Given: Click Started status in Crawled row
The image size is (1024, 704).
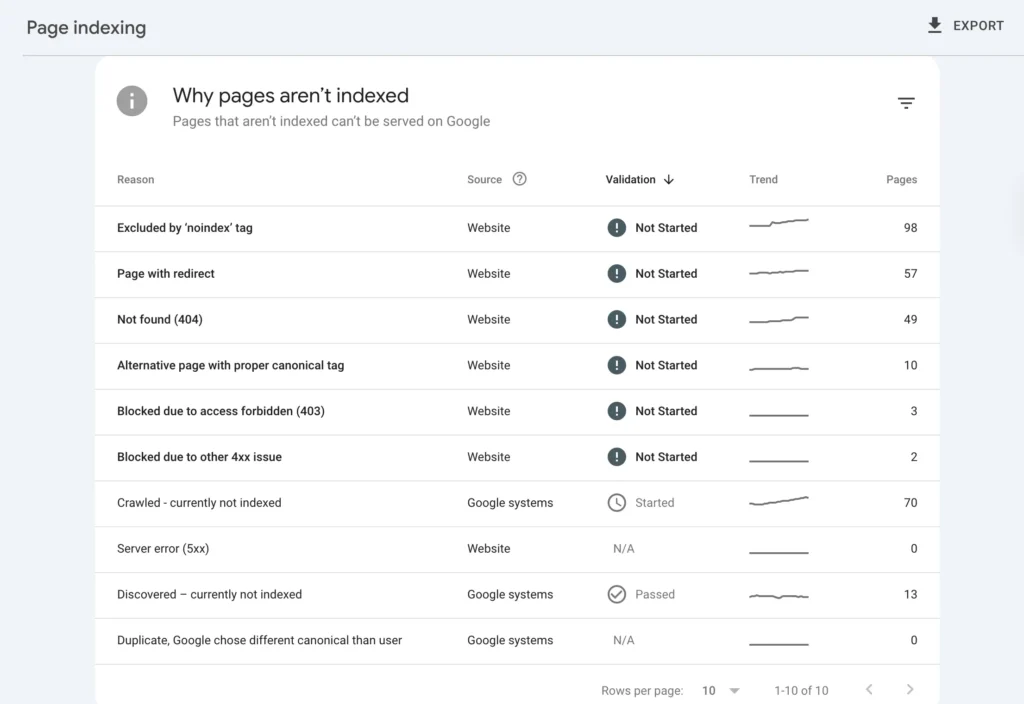Looking at the screenshot, I should 654,503.
